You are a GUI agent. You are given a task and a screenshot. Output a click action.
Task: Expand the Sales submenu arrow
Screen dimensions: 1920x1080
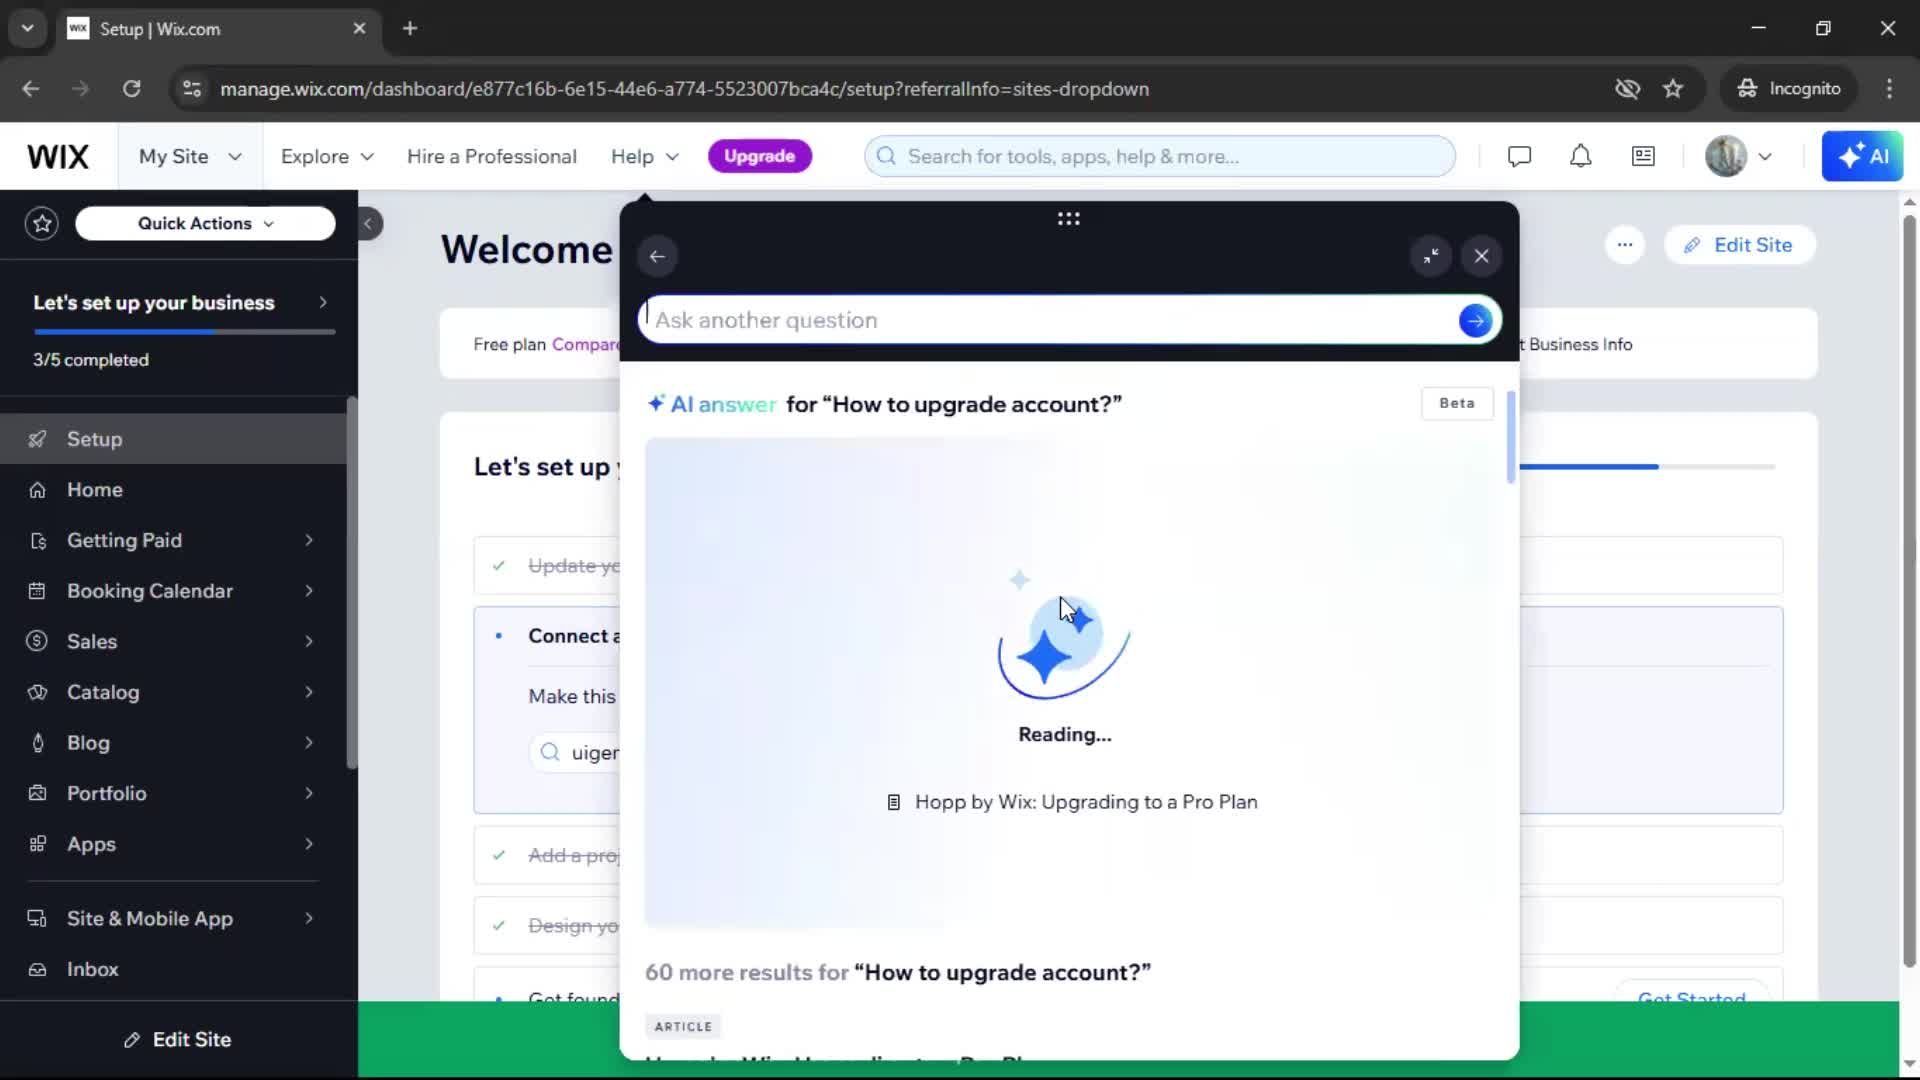tap(309, 642)
